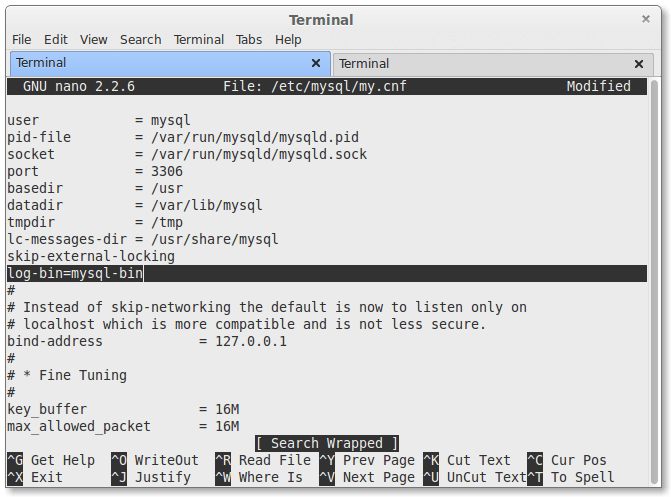671x497 pixels.
Task: Open the Search menu
Action: point(140,39)
